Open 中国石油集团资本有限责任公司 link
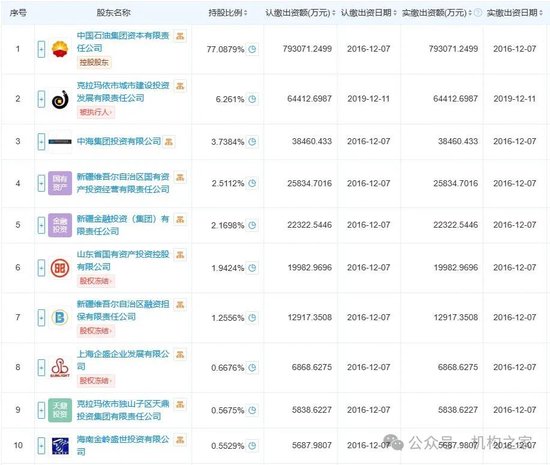Image resolution: width=550 pixels, height=465 pixels. coord(123,42)
